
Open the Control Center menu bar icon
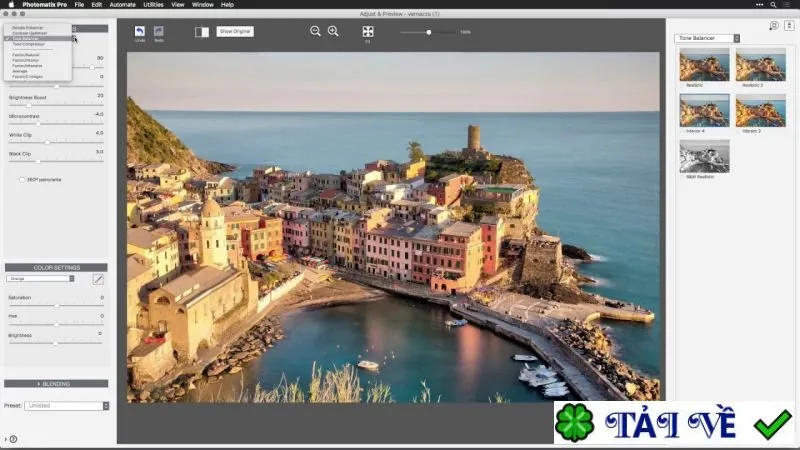pos(787,5)
